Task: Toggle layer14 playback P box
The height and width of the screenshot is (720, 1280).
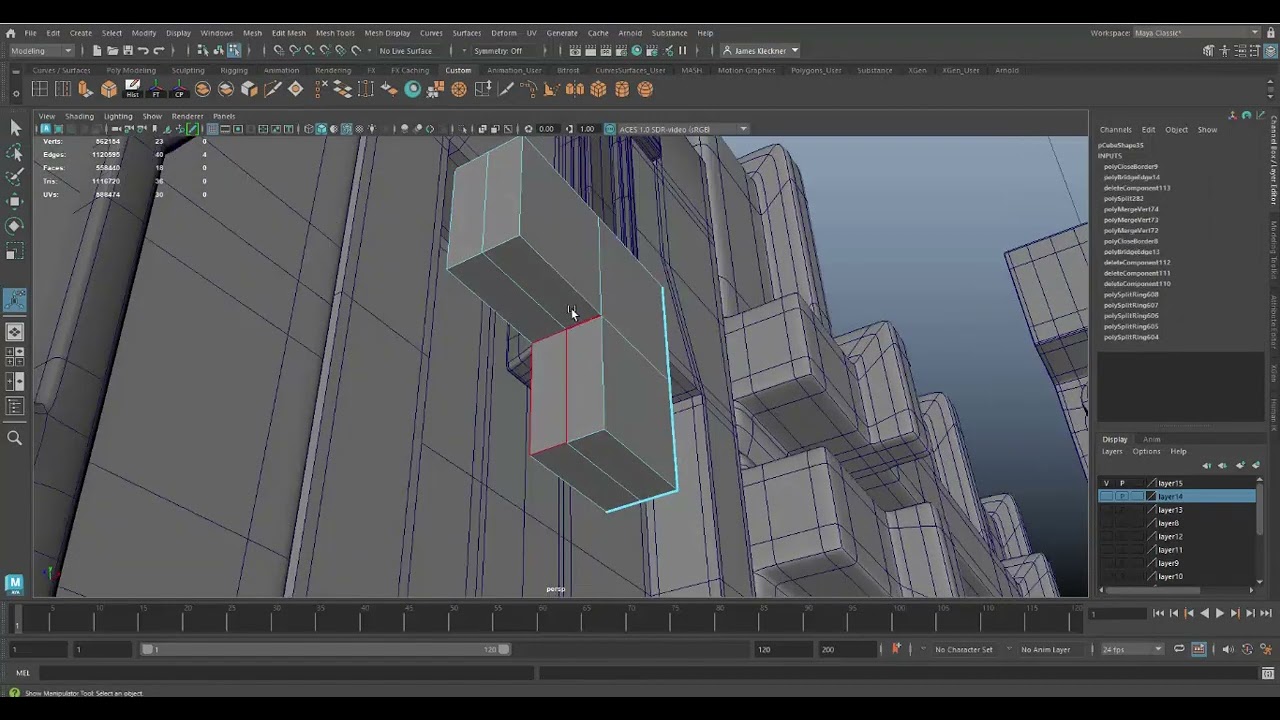Action: [x=1122, y=496]
